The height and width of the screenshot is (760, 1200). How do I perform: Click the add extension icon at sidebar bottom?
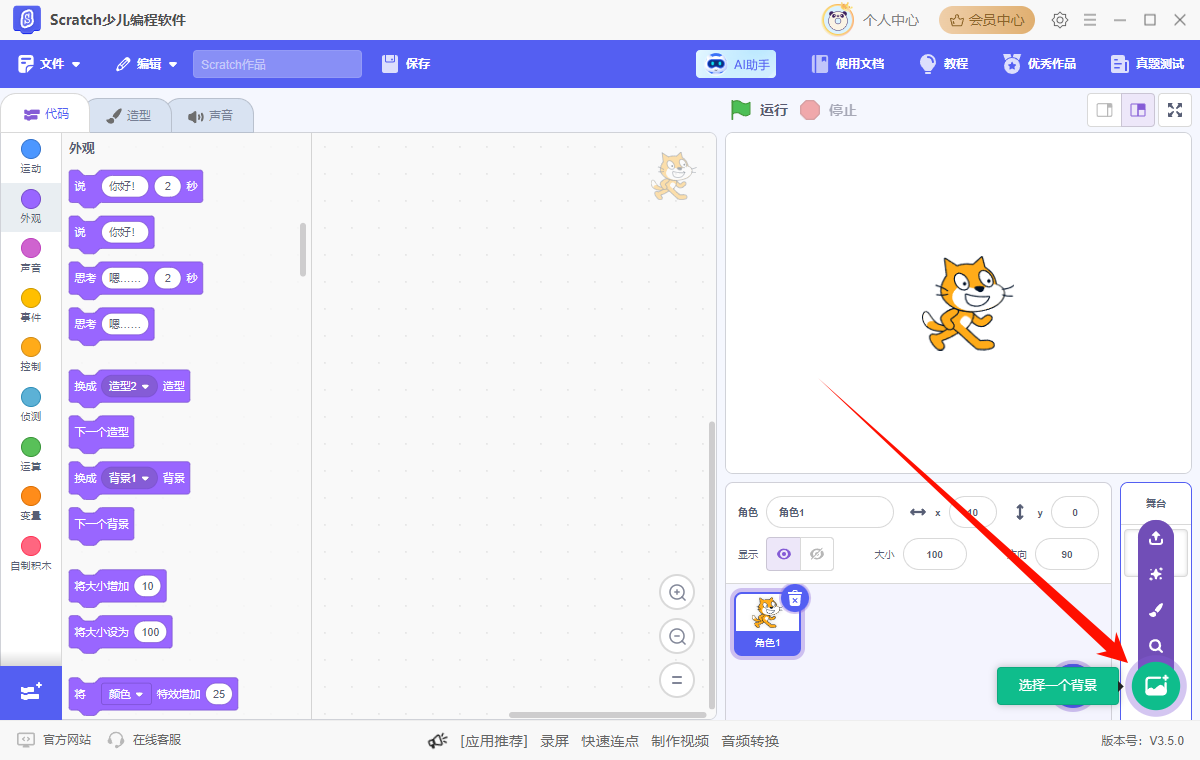tap(30, 690)
